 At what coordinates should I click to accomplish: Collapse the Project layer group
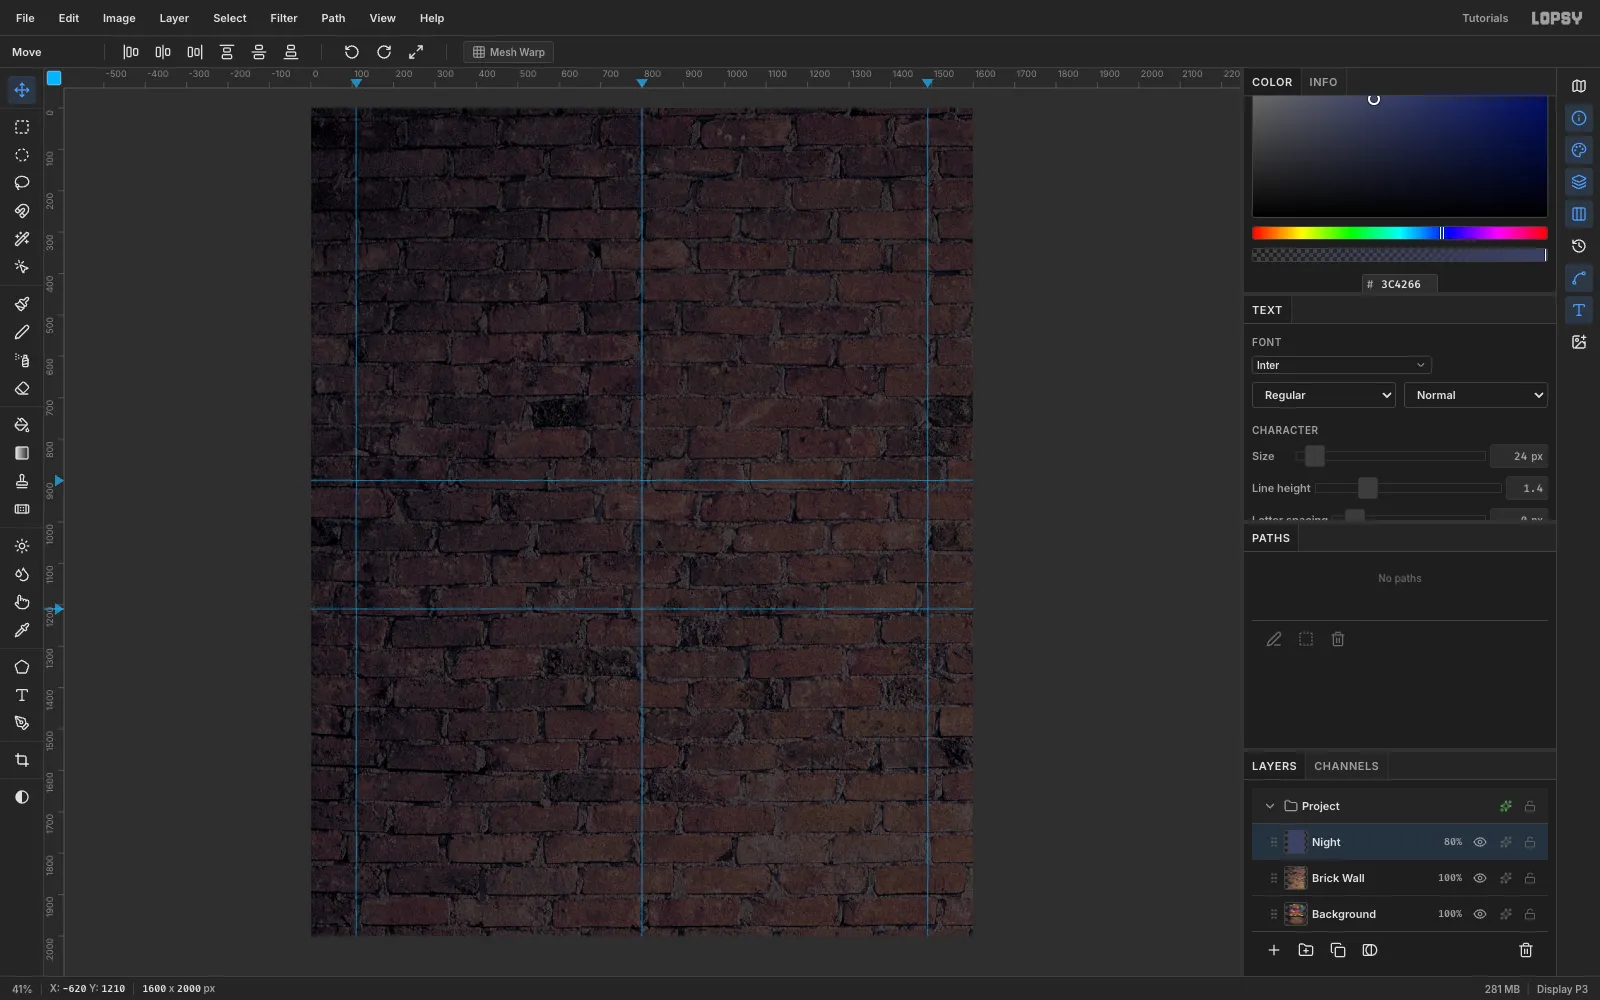[1270, 806]
